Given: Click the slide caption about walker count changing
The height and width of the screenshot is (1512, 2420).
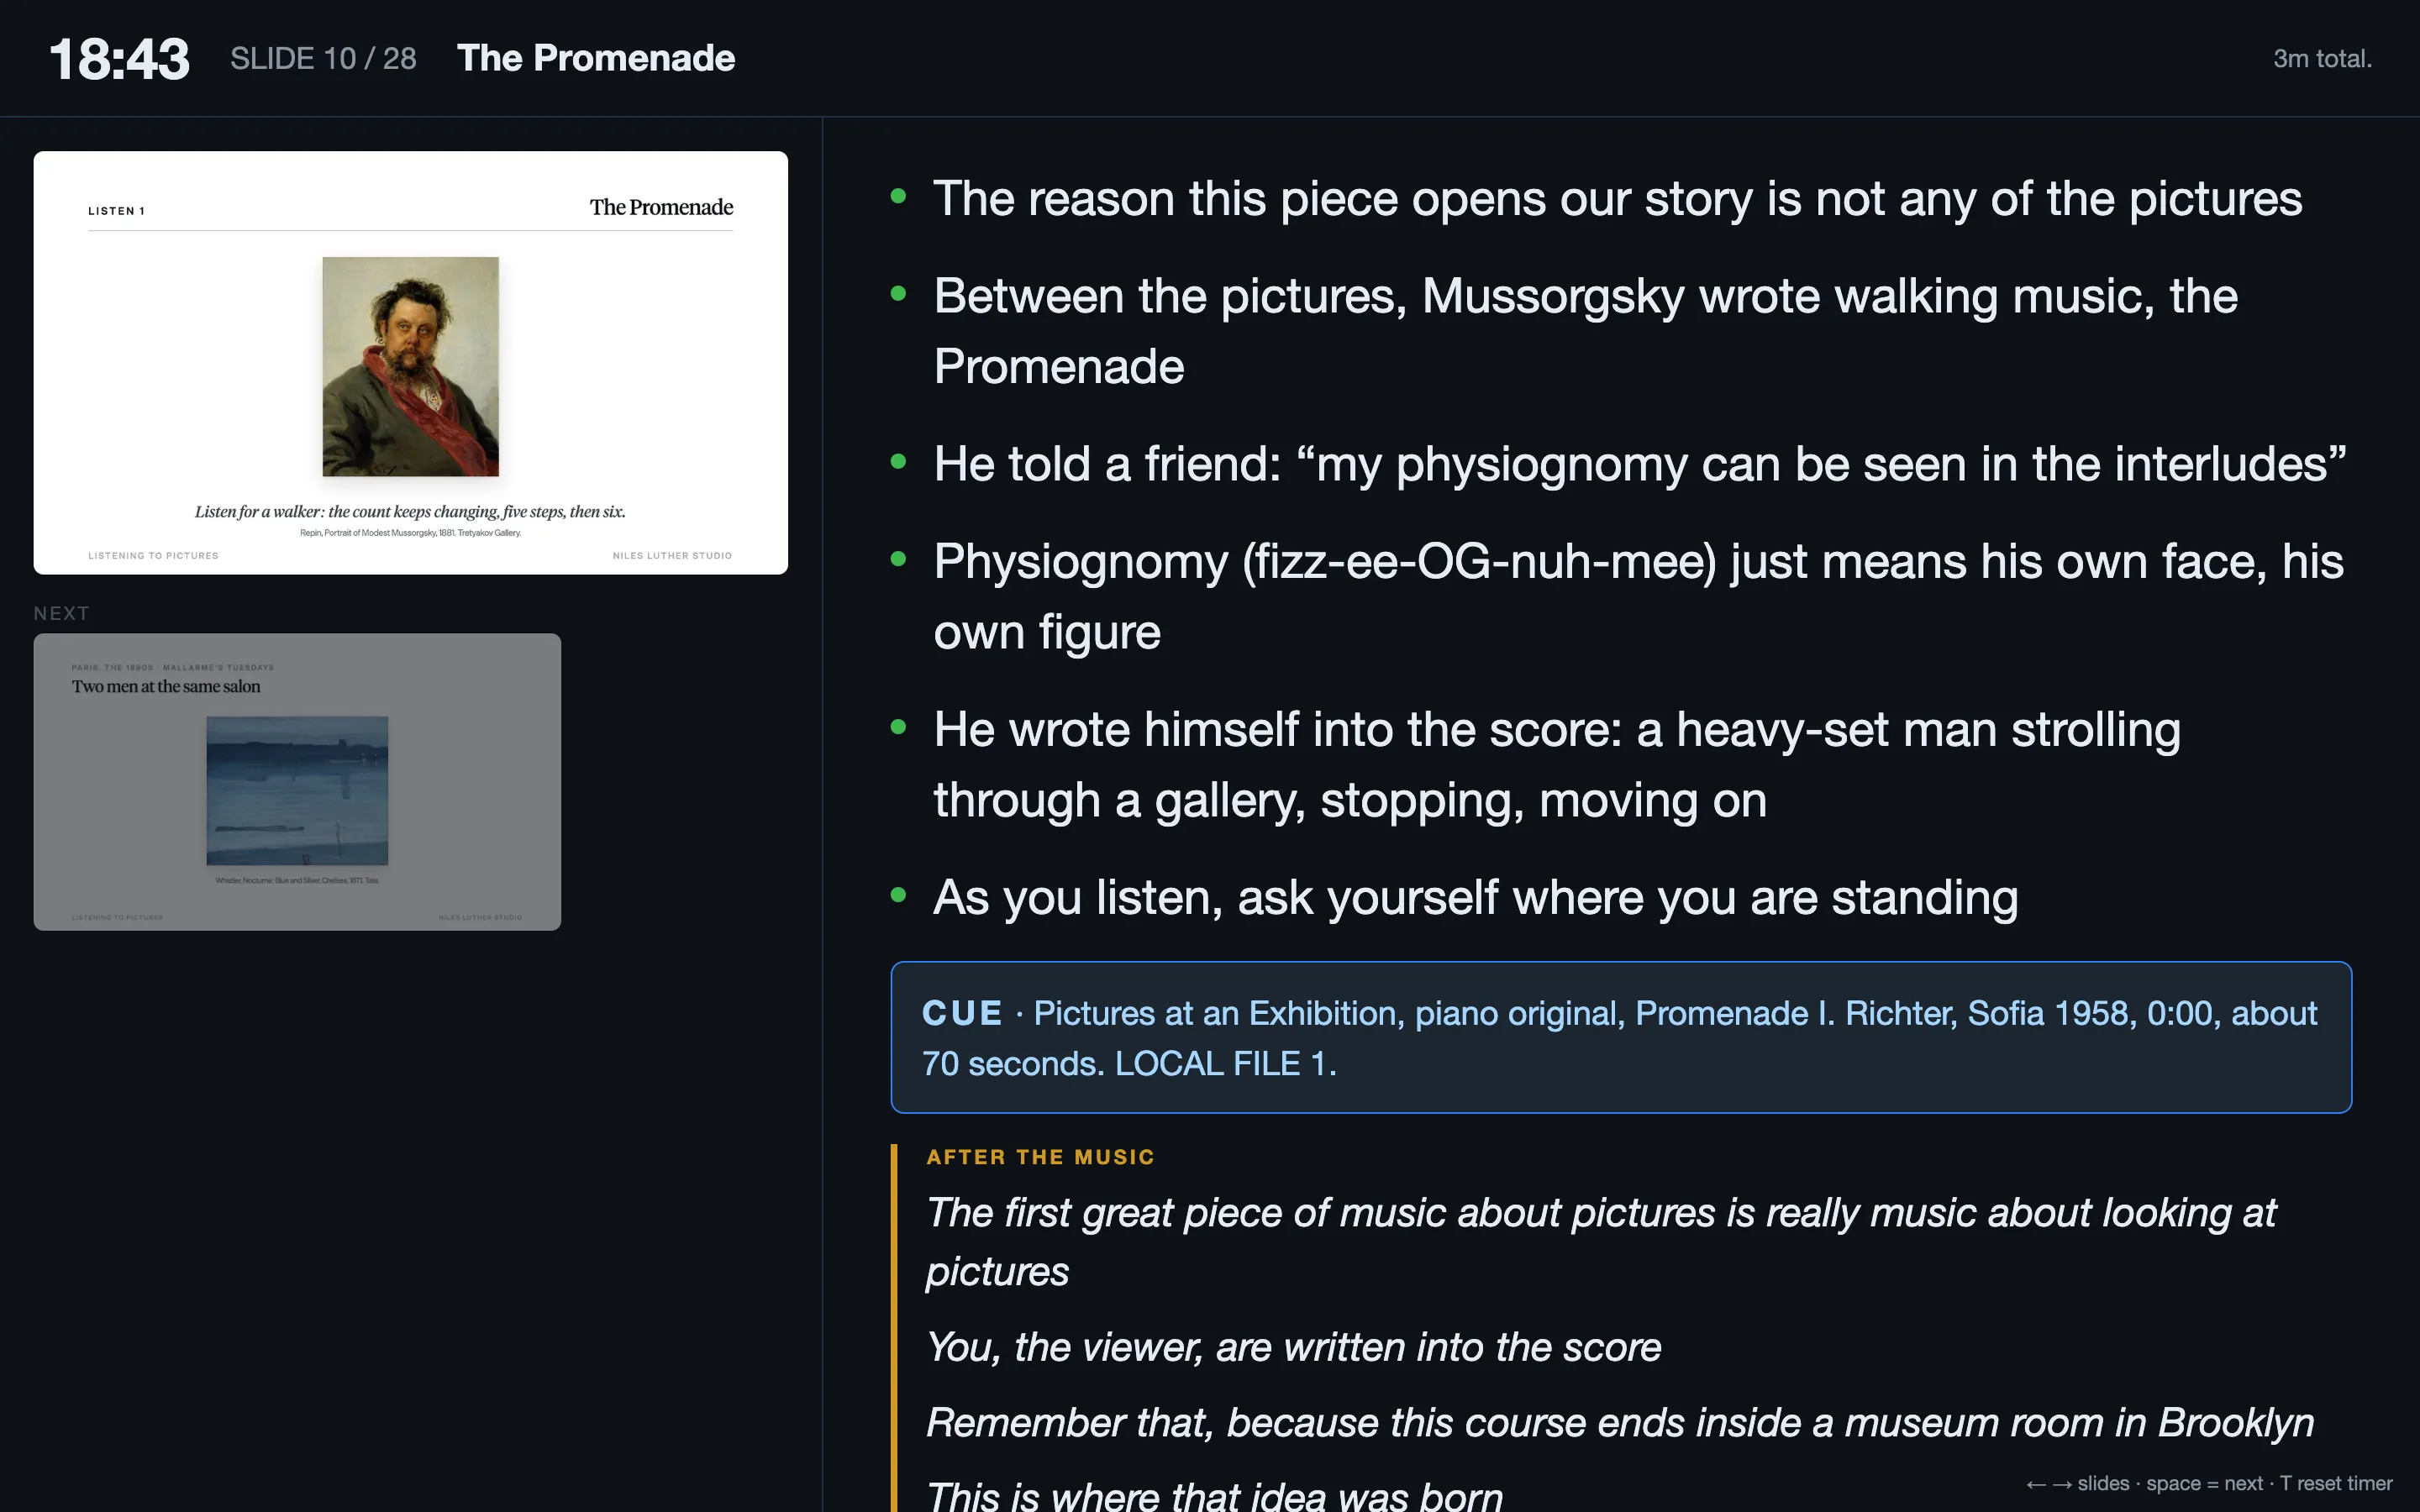Looking at the screenshot, I should [x=410, y=512].
